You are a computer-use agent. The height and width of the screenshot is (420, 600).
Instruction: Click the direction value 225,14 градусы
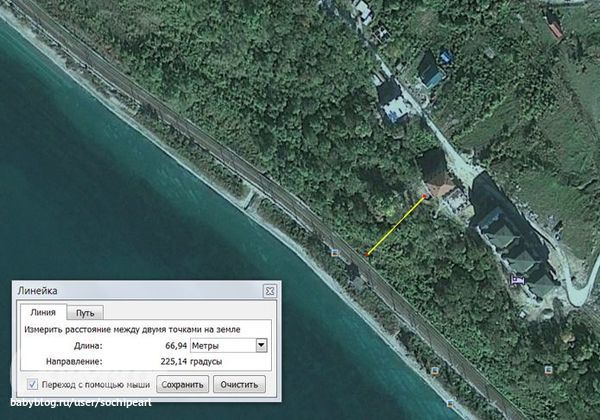[x=190, y=361]
